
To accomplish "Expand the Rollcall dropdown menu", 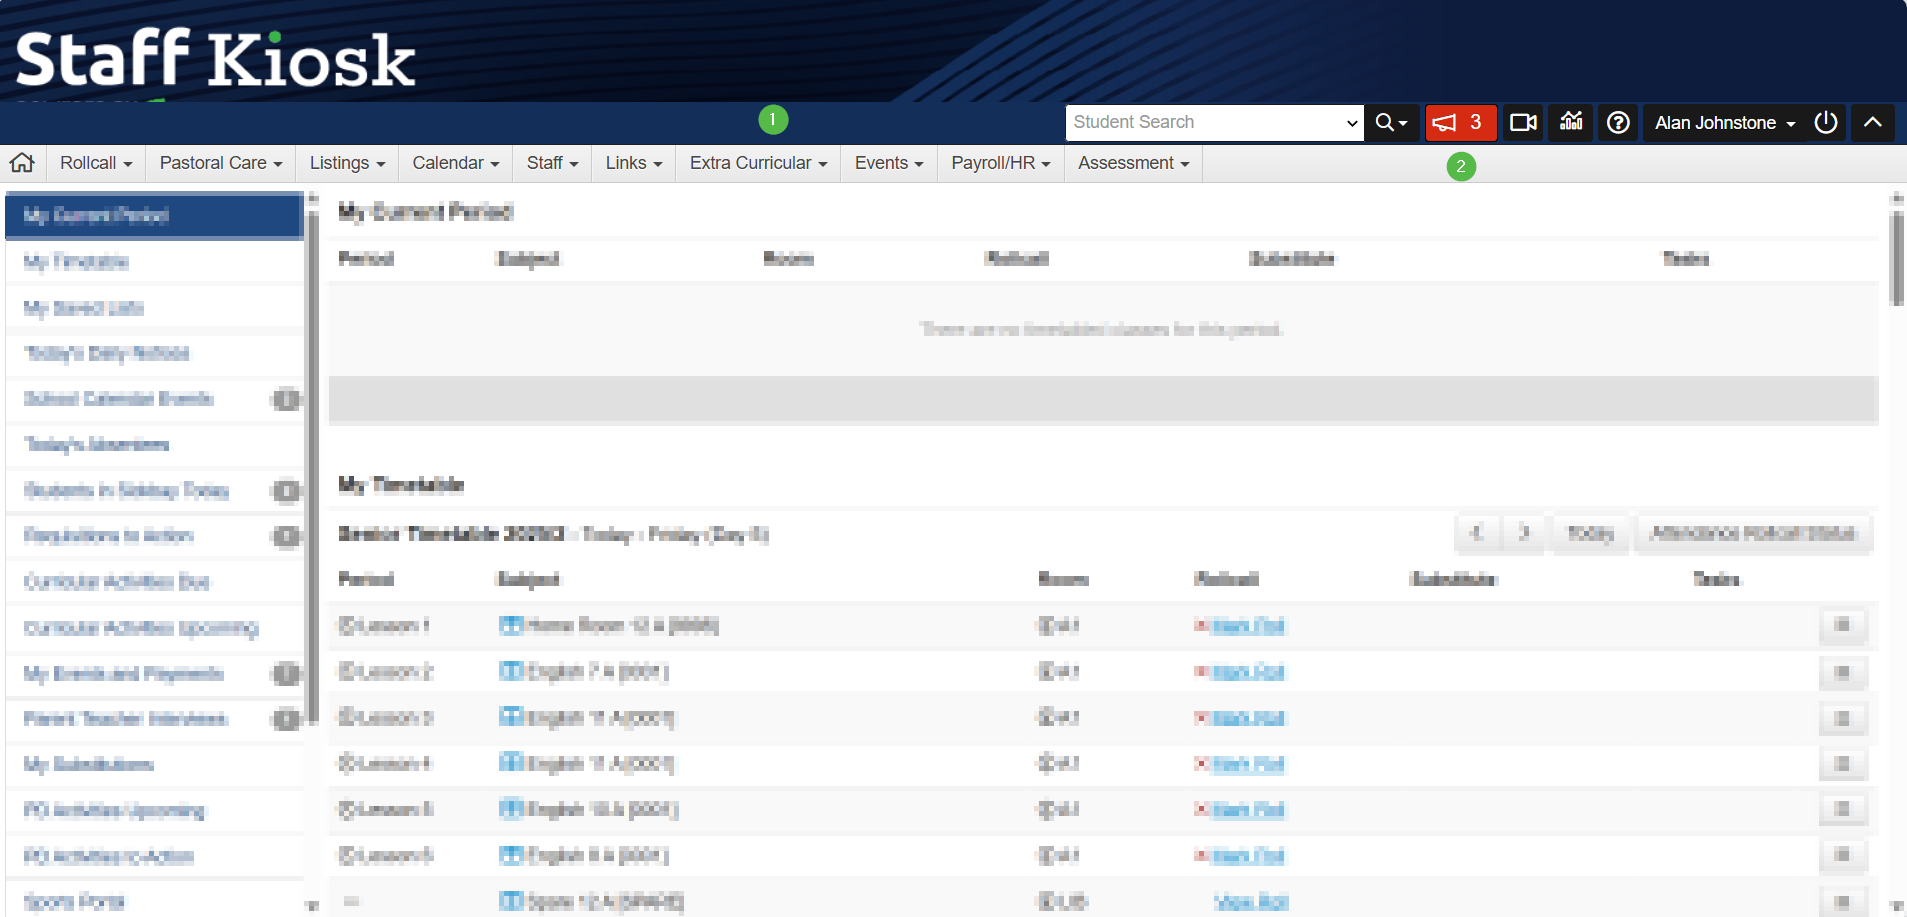I will point(96,163).
